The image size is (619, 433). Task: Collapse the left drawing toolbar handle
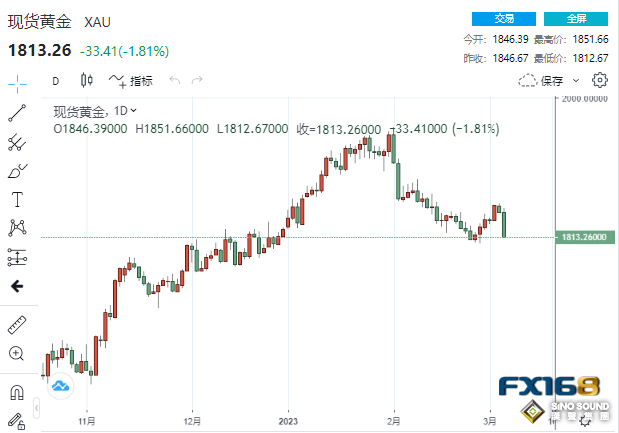[36, 408]
